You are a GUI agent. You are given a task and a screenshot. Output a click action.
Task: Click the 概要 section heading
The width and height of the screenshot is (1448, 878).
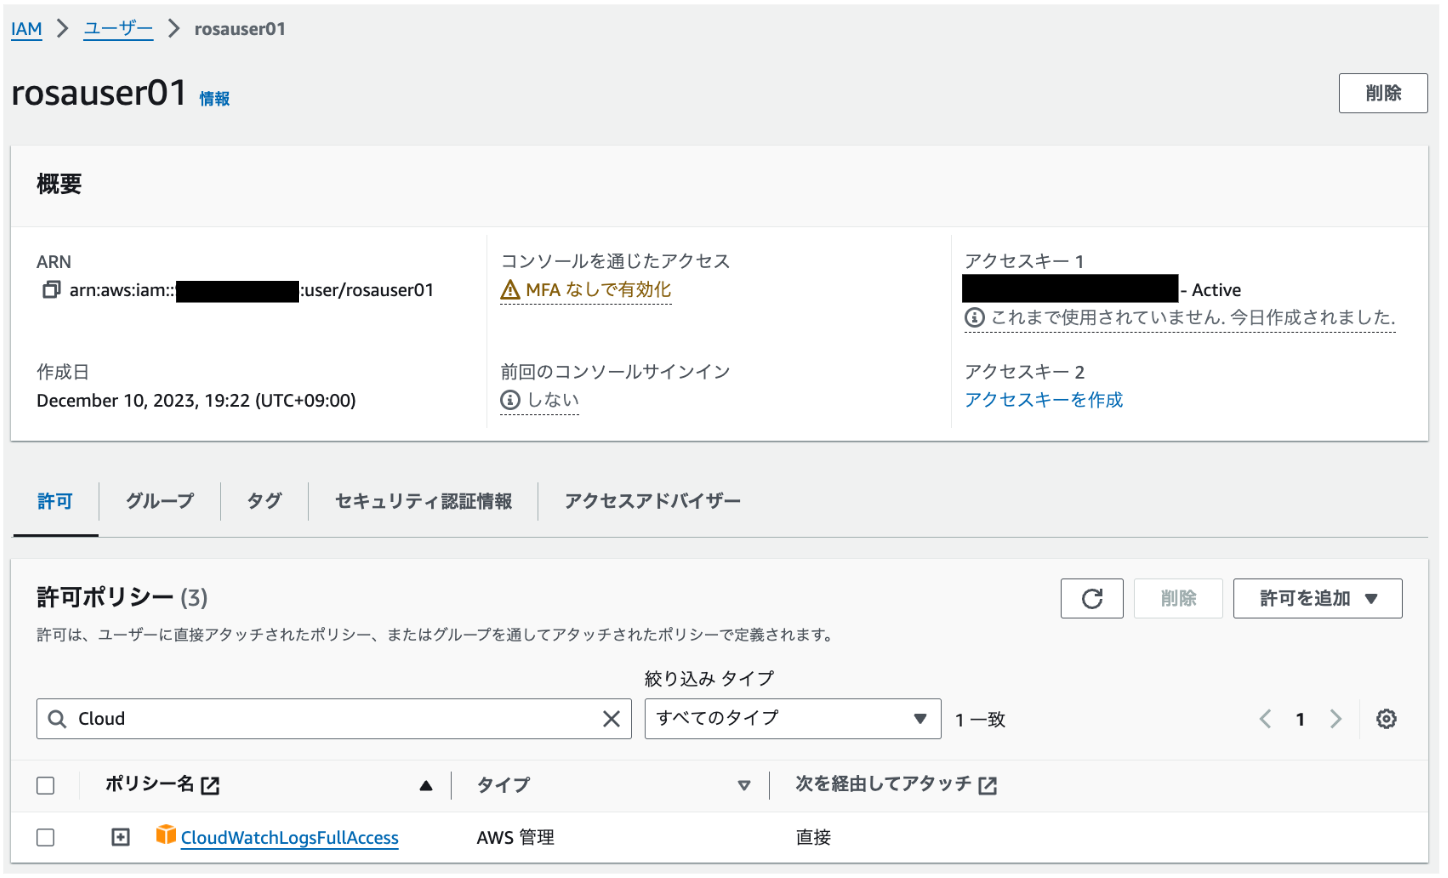tap(59, 184)
